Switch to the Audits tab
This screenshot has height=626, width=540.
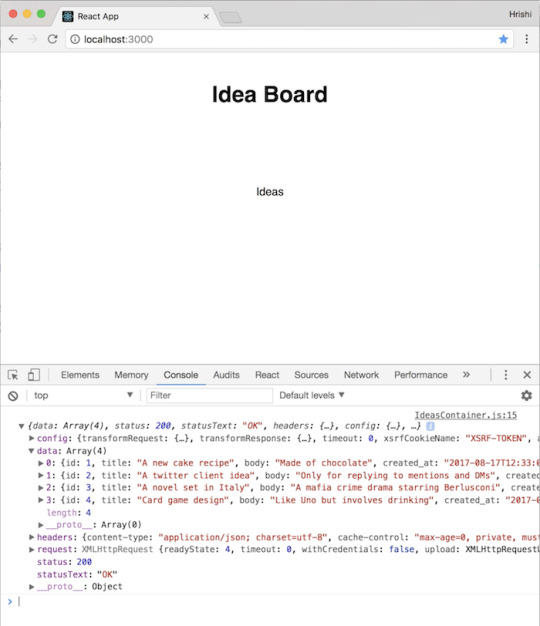pyautogui.click(x=226, y=375)
